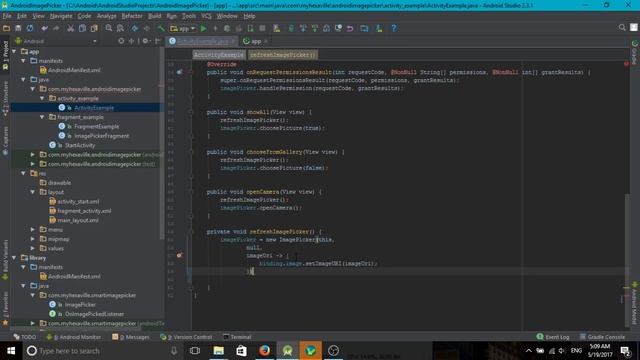Open the TODO tool window
Image resolution: width=640 pixels, height=360 pixels.
click(x=25, y=337)
